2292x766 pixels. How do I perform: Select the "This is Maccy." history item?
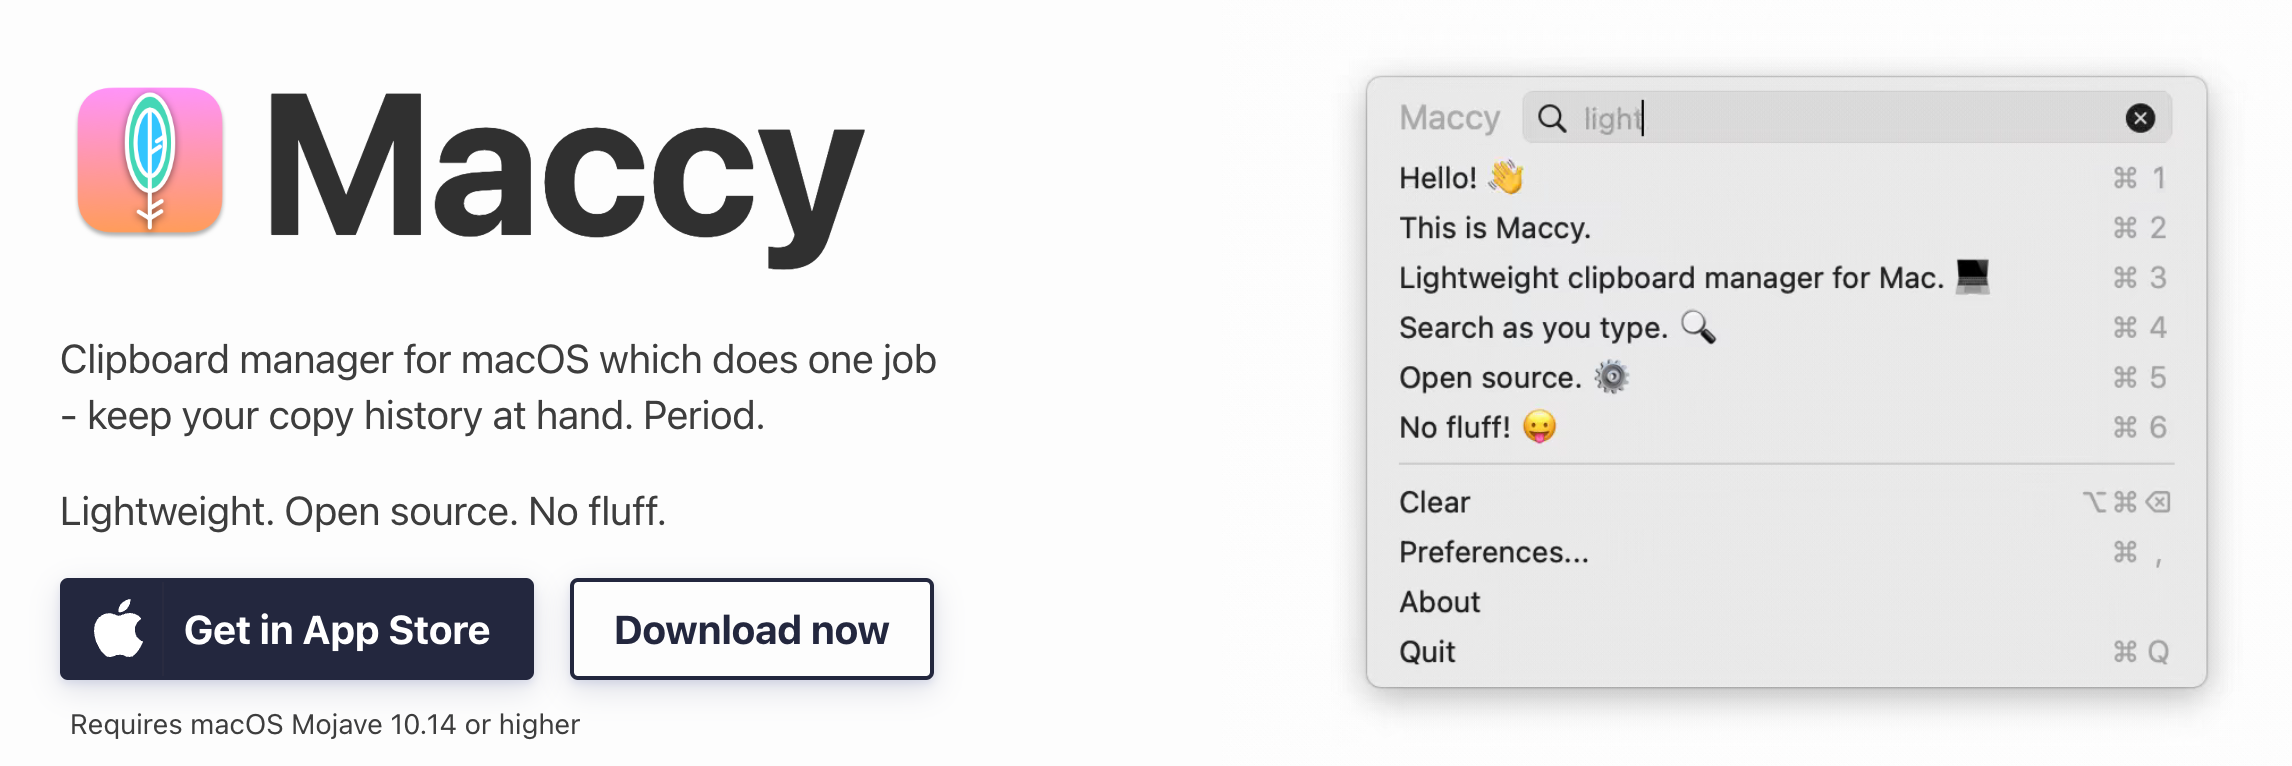tap(1494, 228)
